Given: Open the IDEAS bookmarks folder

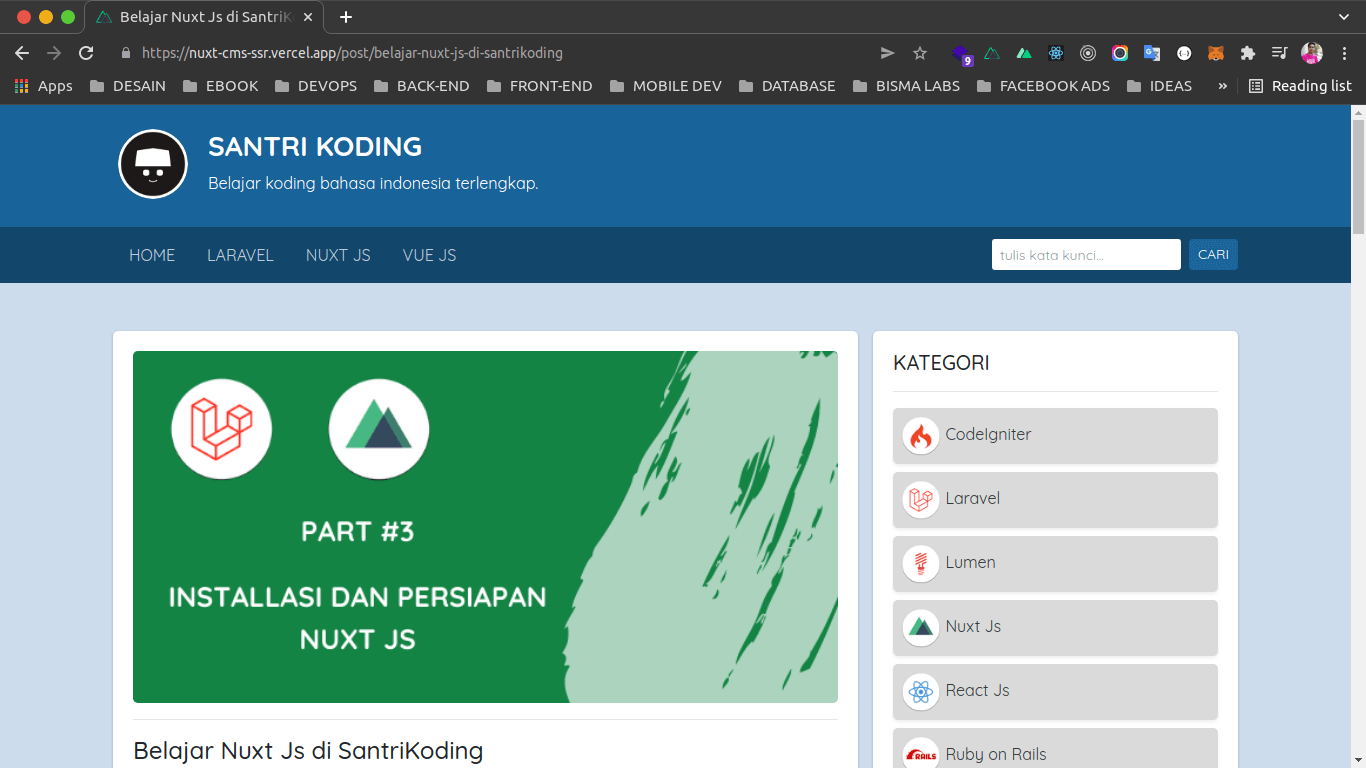Looking at the screenshot, I should tap(1159, 86).
